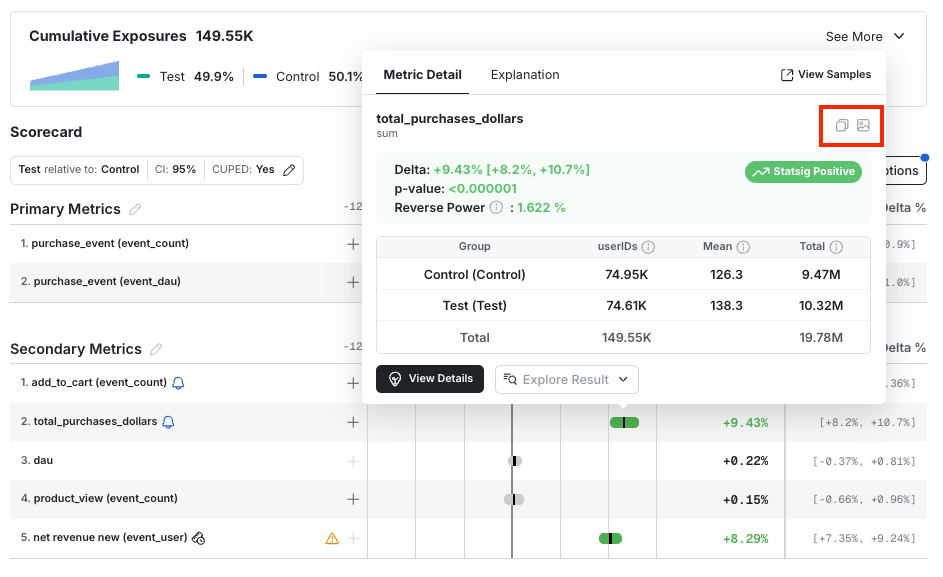Open the See More dropdown
Image resolution: width=943 pixels, height=577 pixels.
click(865, 37)
